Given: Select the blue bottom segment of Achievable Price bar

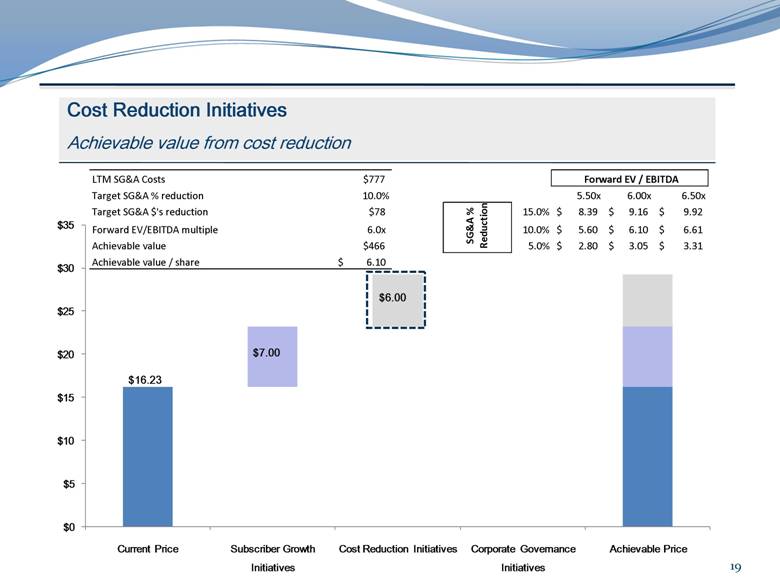Looking at the screenshot, I should (647, 455).
